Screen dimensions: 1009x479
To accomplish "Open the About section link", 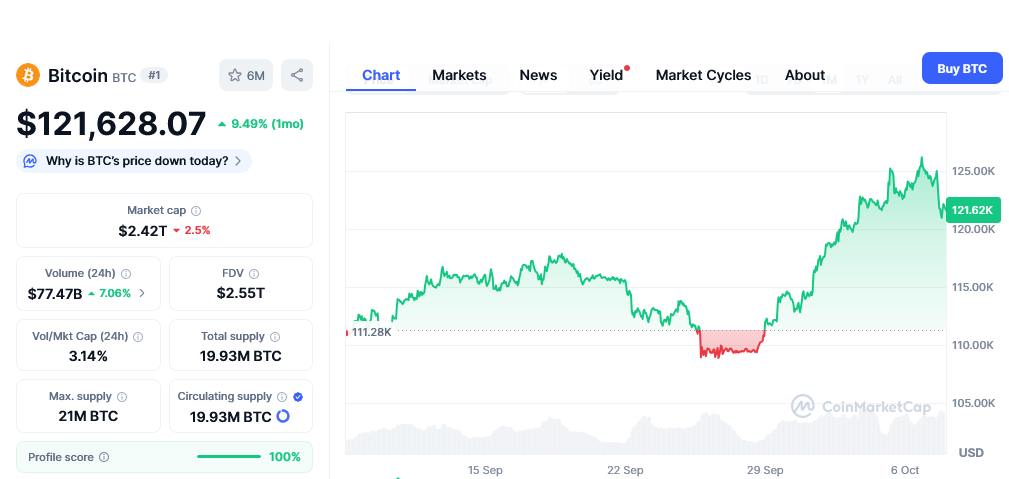I will click(805, 75).
